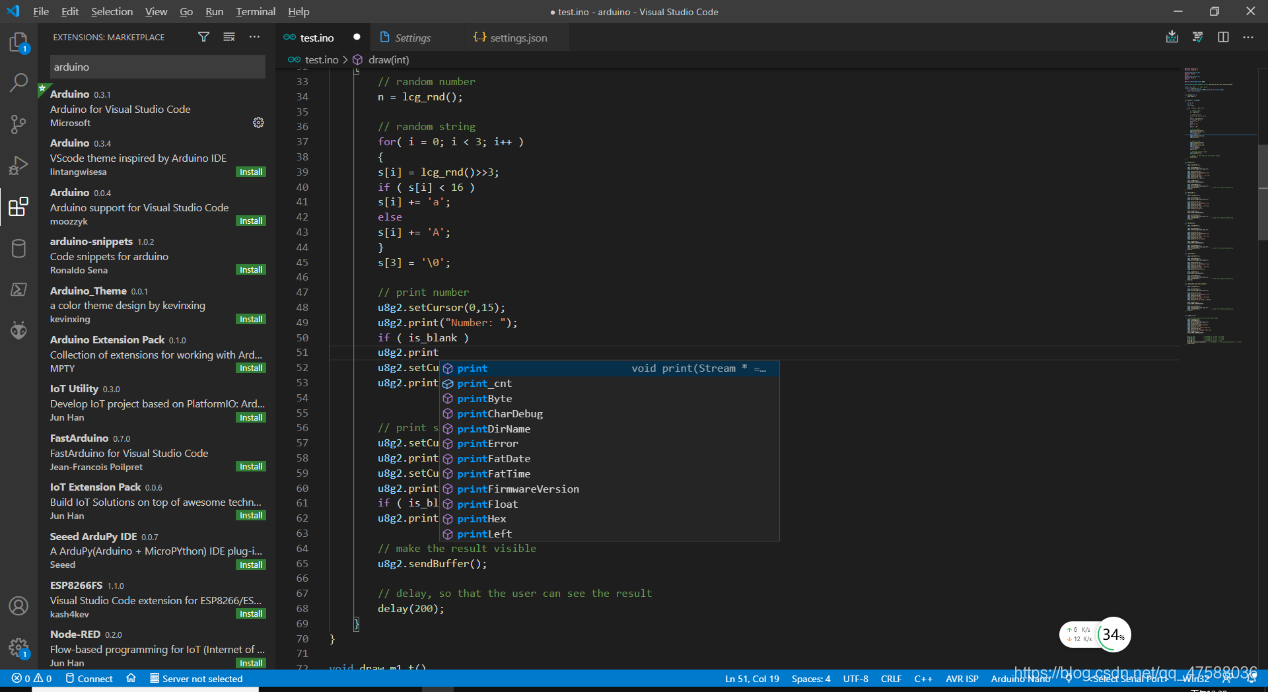This screenshot has height=692, width=1268.
Task: Click the extension search box containing arduino
Action: [x=157, y=67]
